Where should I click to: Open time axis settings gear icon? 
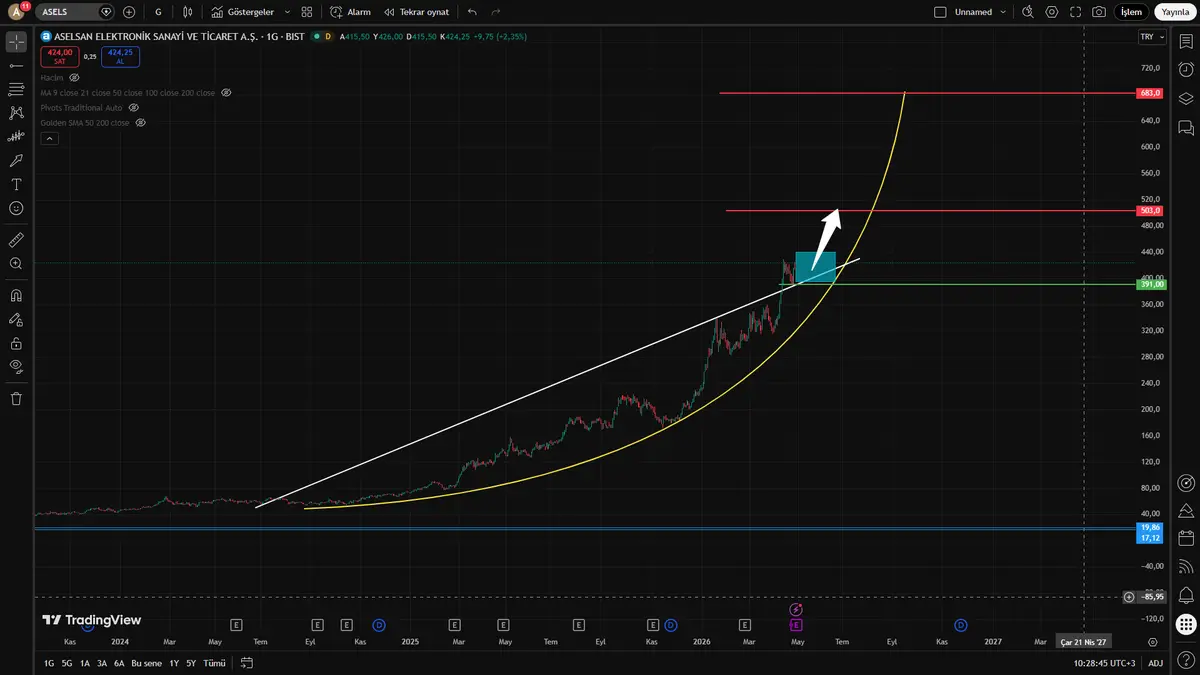pos(1153,642)
